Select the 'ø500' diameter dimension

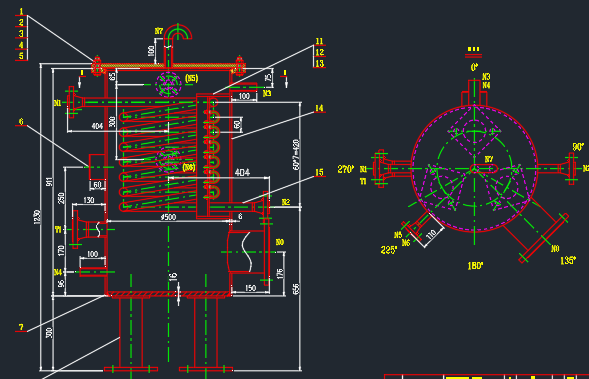[168, 217]
